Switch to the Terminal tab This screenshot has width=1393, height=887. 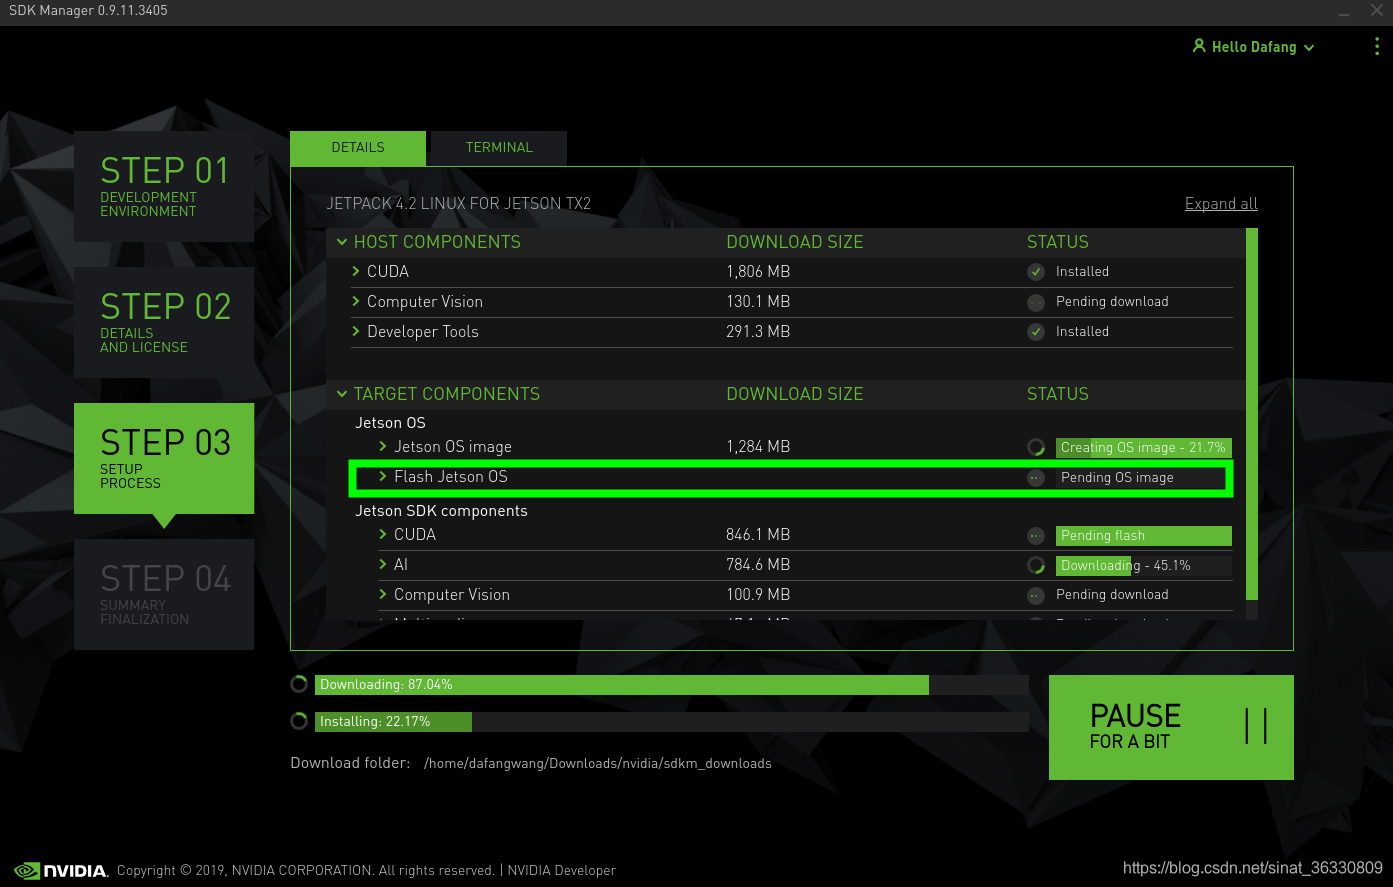(x=499, y=148)
